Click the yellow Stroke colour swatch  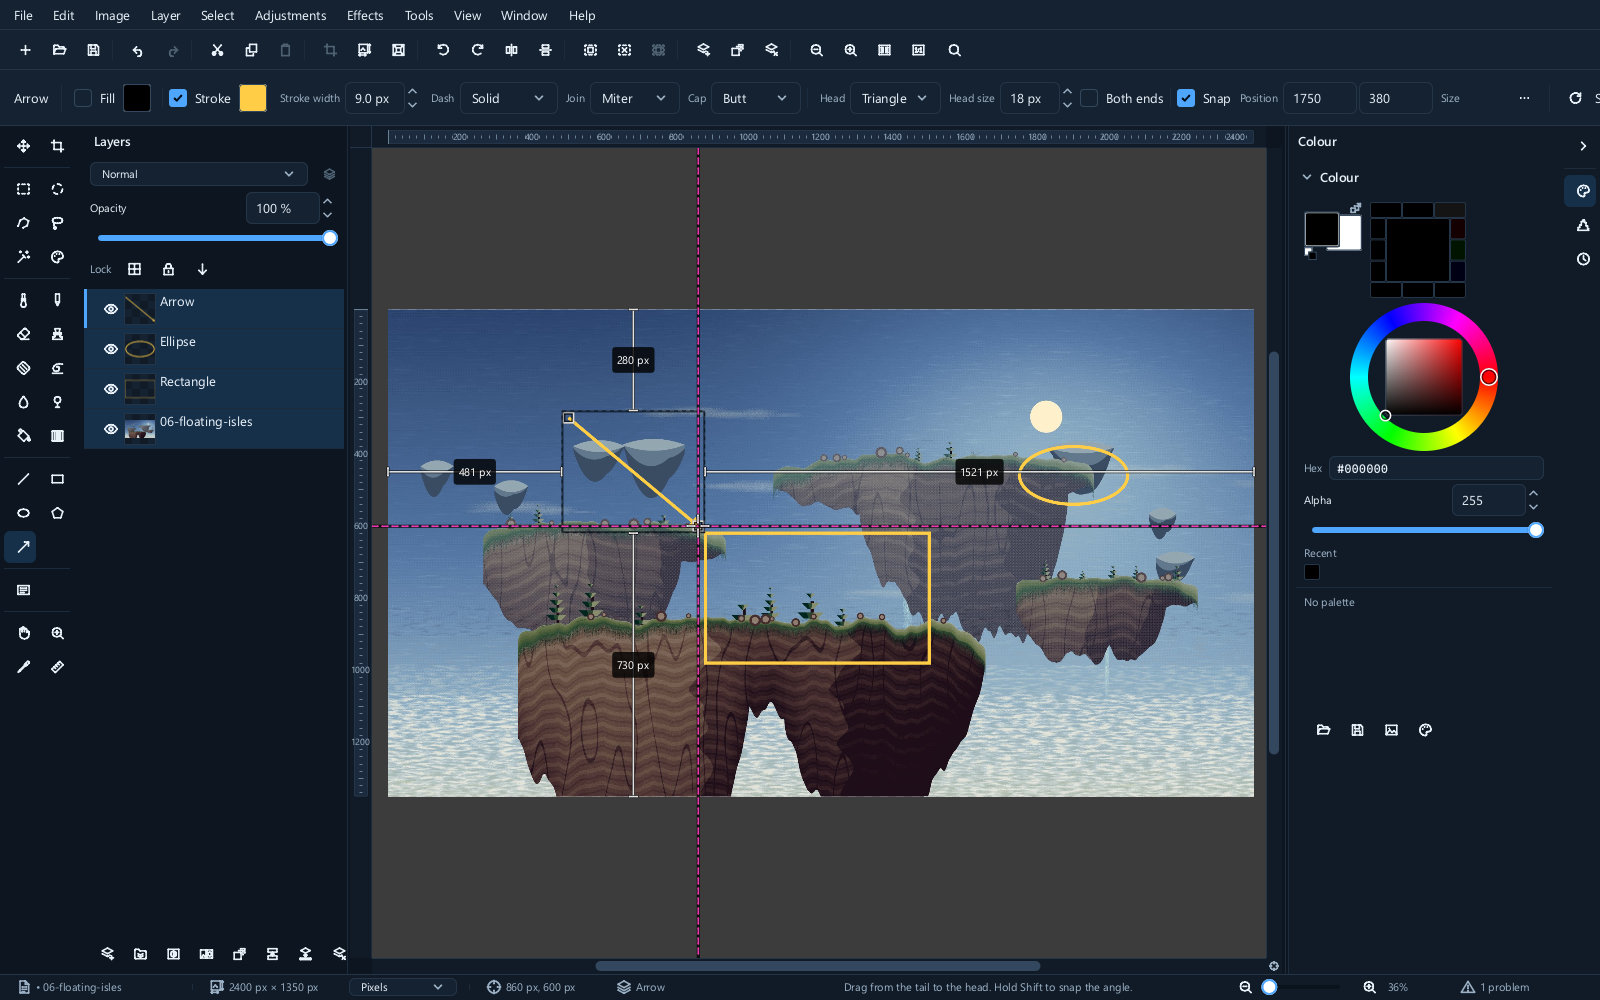(x=253, y=98)
